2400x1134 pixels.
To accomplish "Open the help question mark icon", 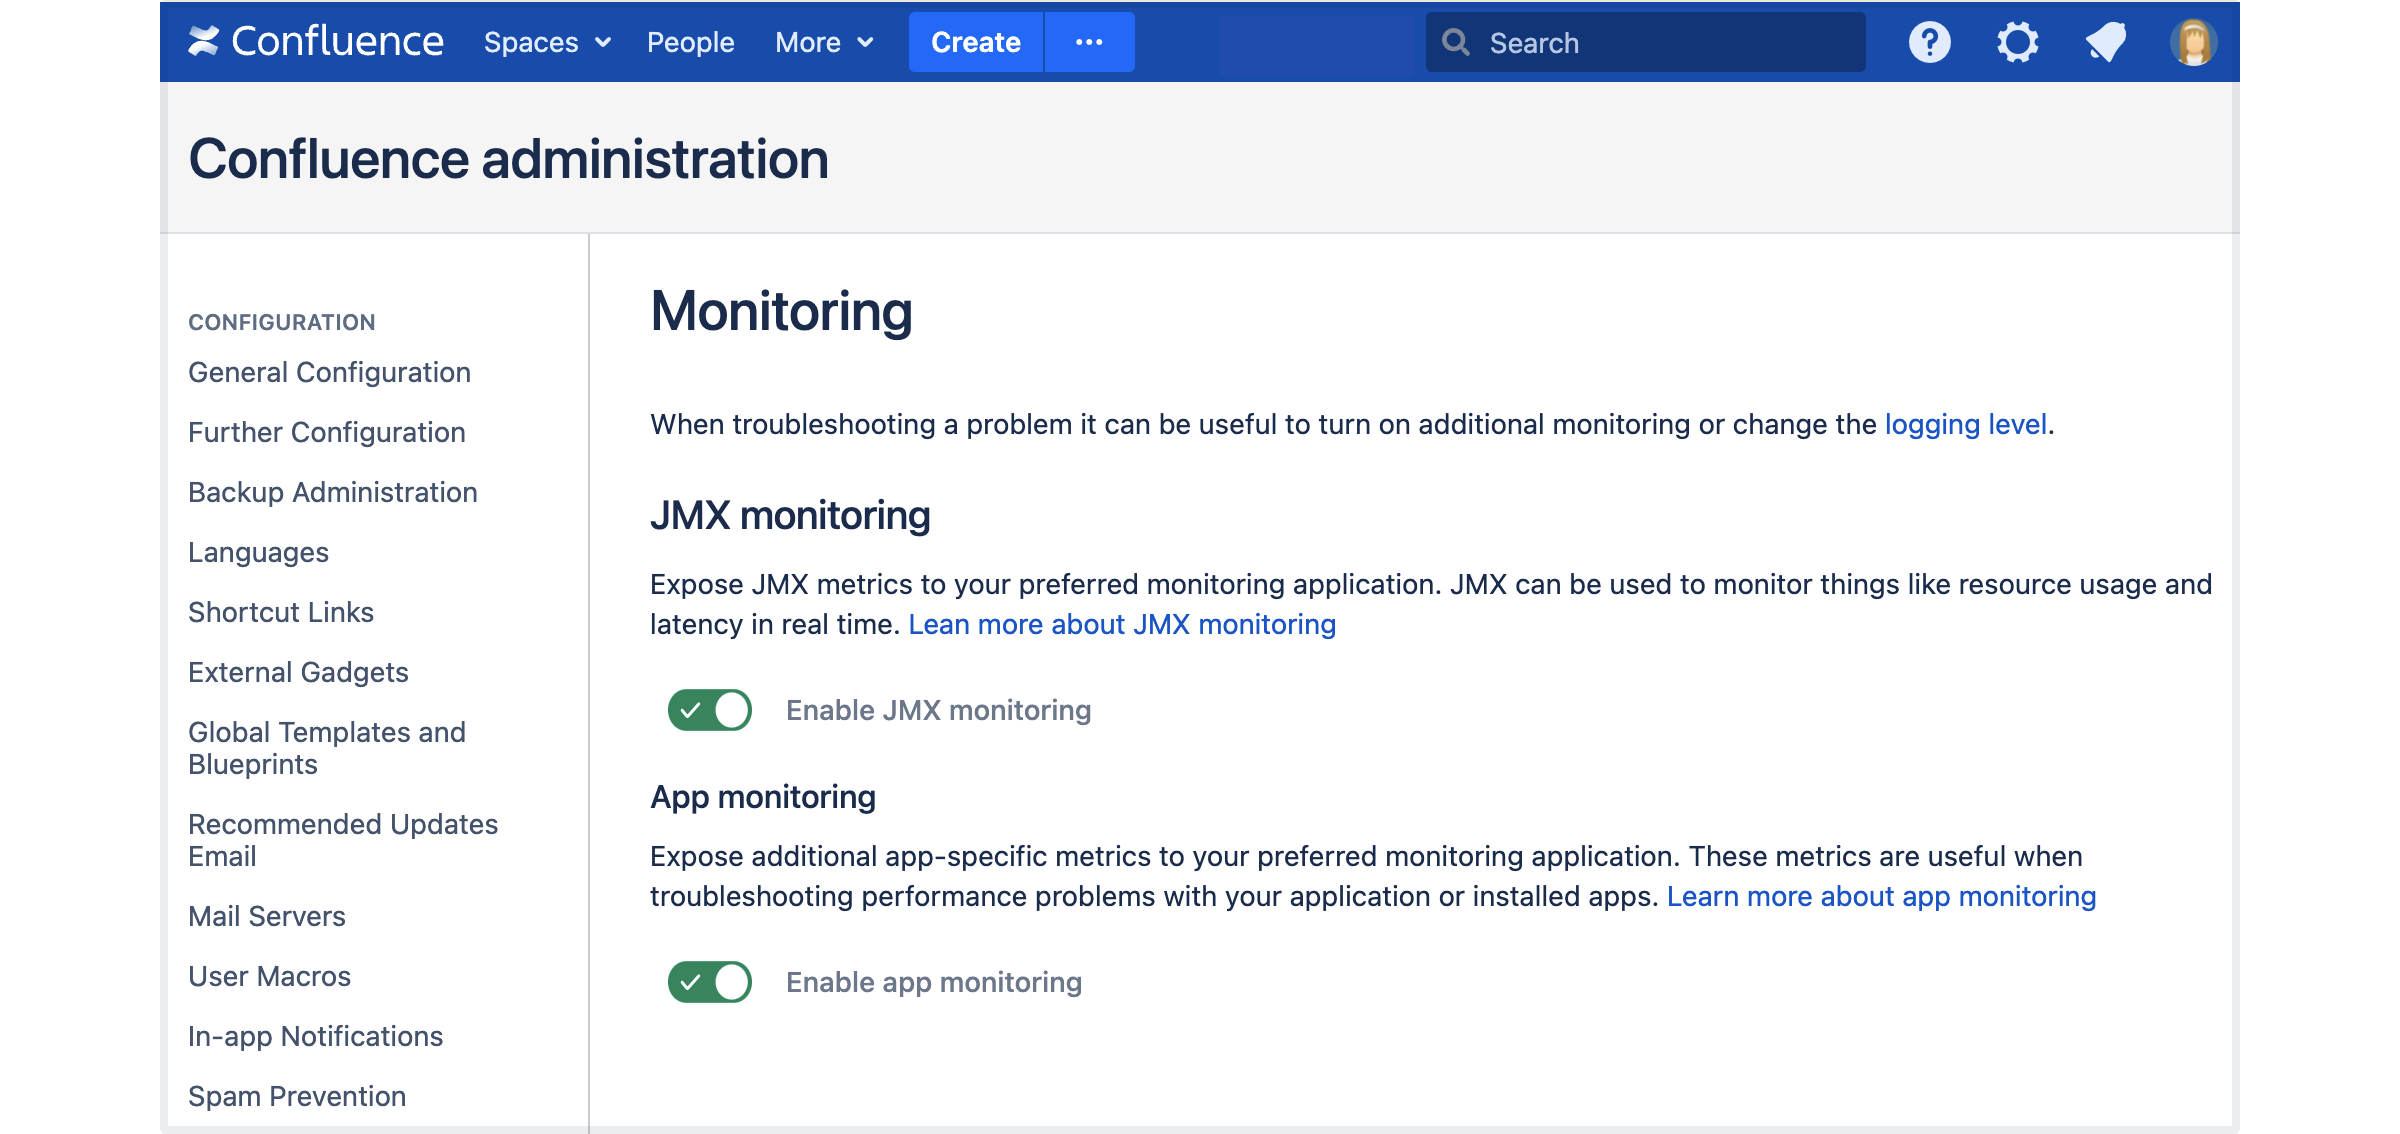I will click(x=1929, y=42).
